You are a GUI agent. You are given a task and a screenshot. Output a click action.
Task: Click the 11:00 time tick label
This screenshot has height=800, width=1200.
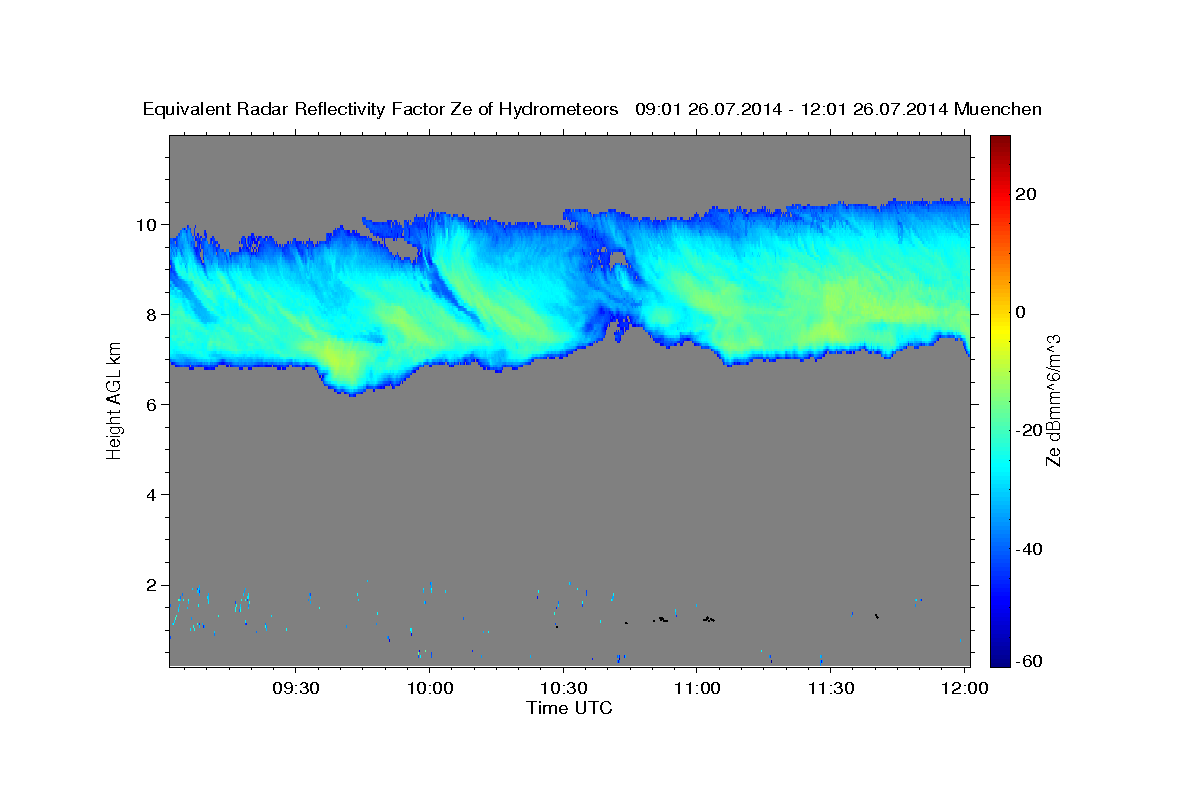pyautogui.click(x=697, y=689)
